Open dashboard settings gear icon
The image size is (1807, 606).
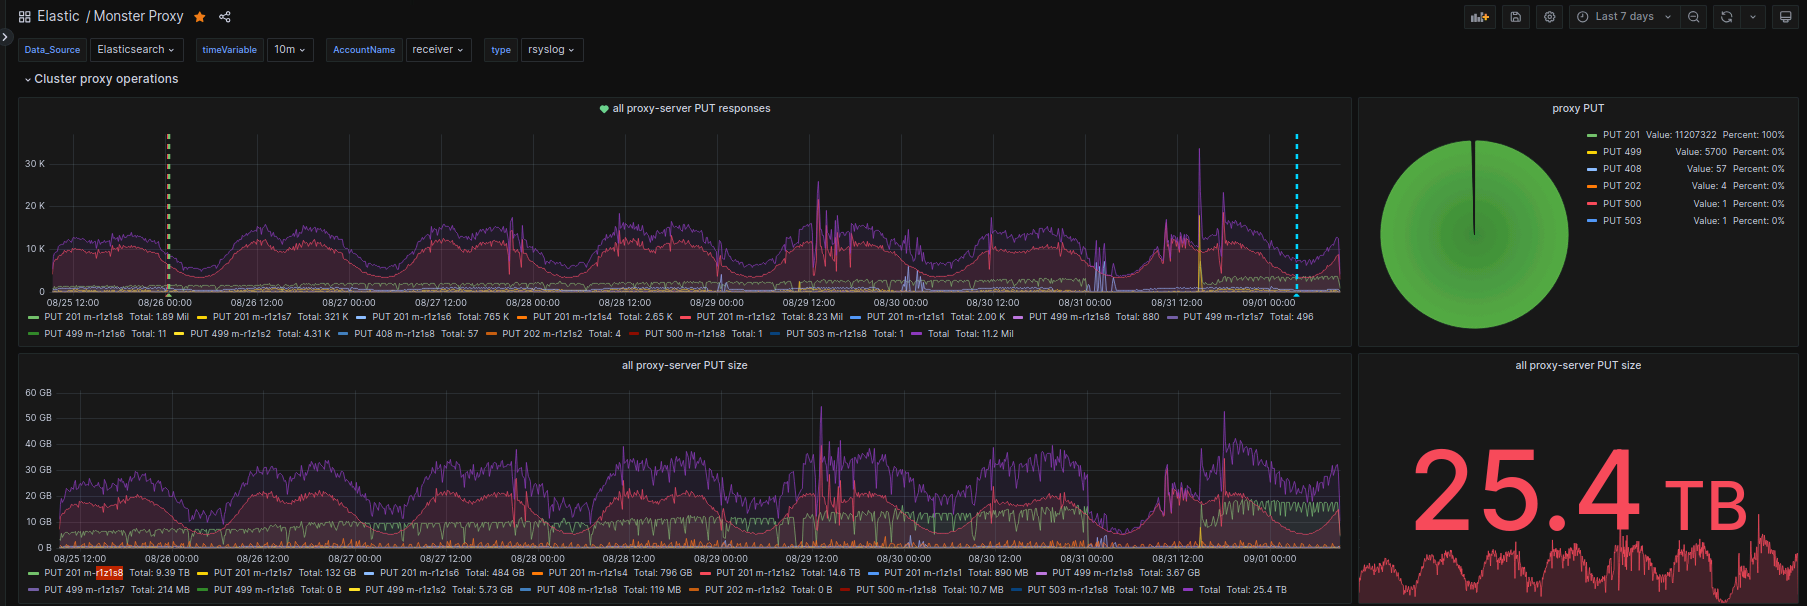click(x=1549, y=17)
